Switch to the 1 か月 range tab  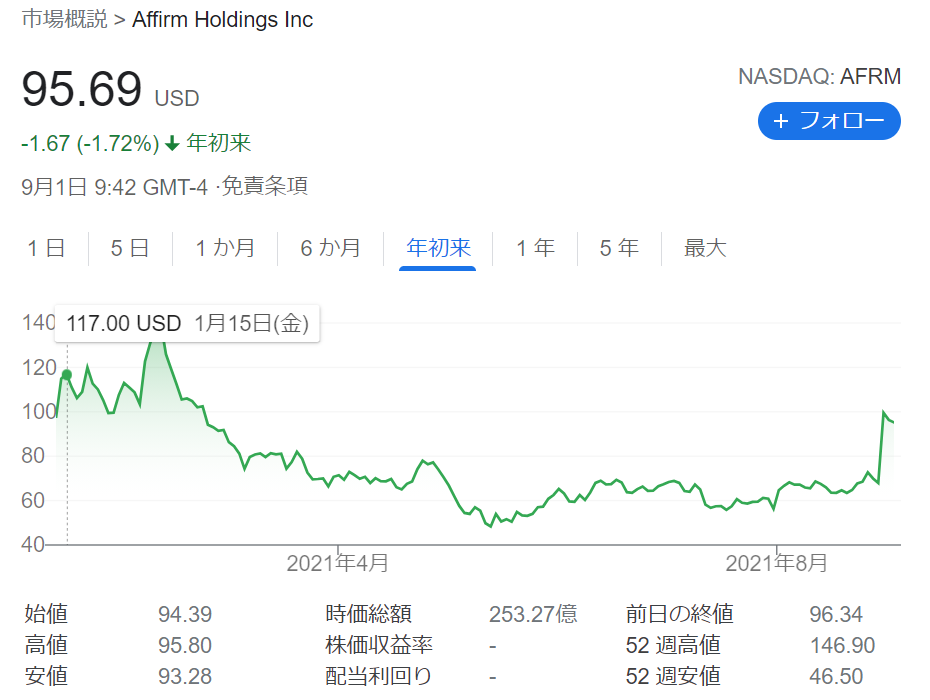[x=225, y=248]
